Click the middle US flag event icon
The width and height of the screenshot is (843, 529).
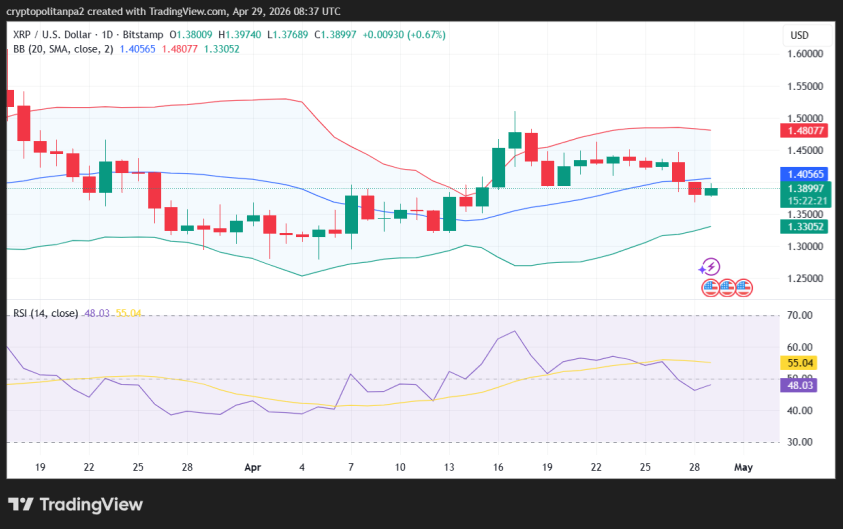[x=727, y=288]
